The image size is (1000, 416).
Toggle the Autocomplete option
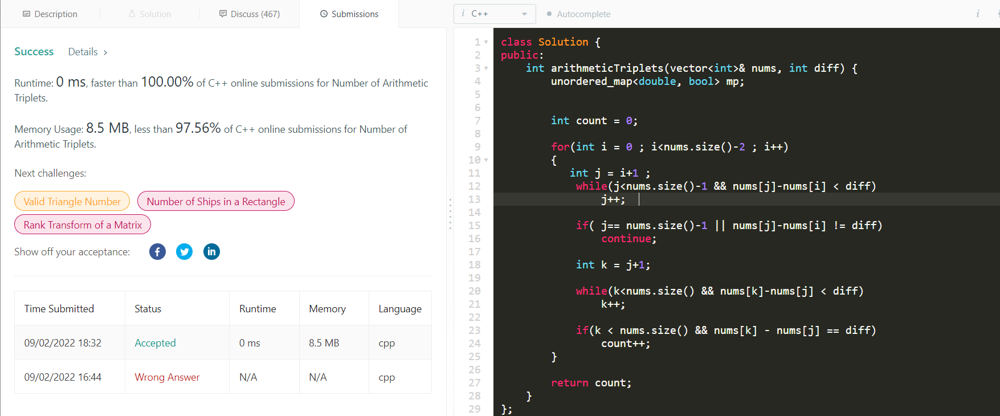578,14
